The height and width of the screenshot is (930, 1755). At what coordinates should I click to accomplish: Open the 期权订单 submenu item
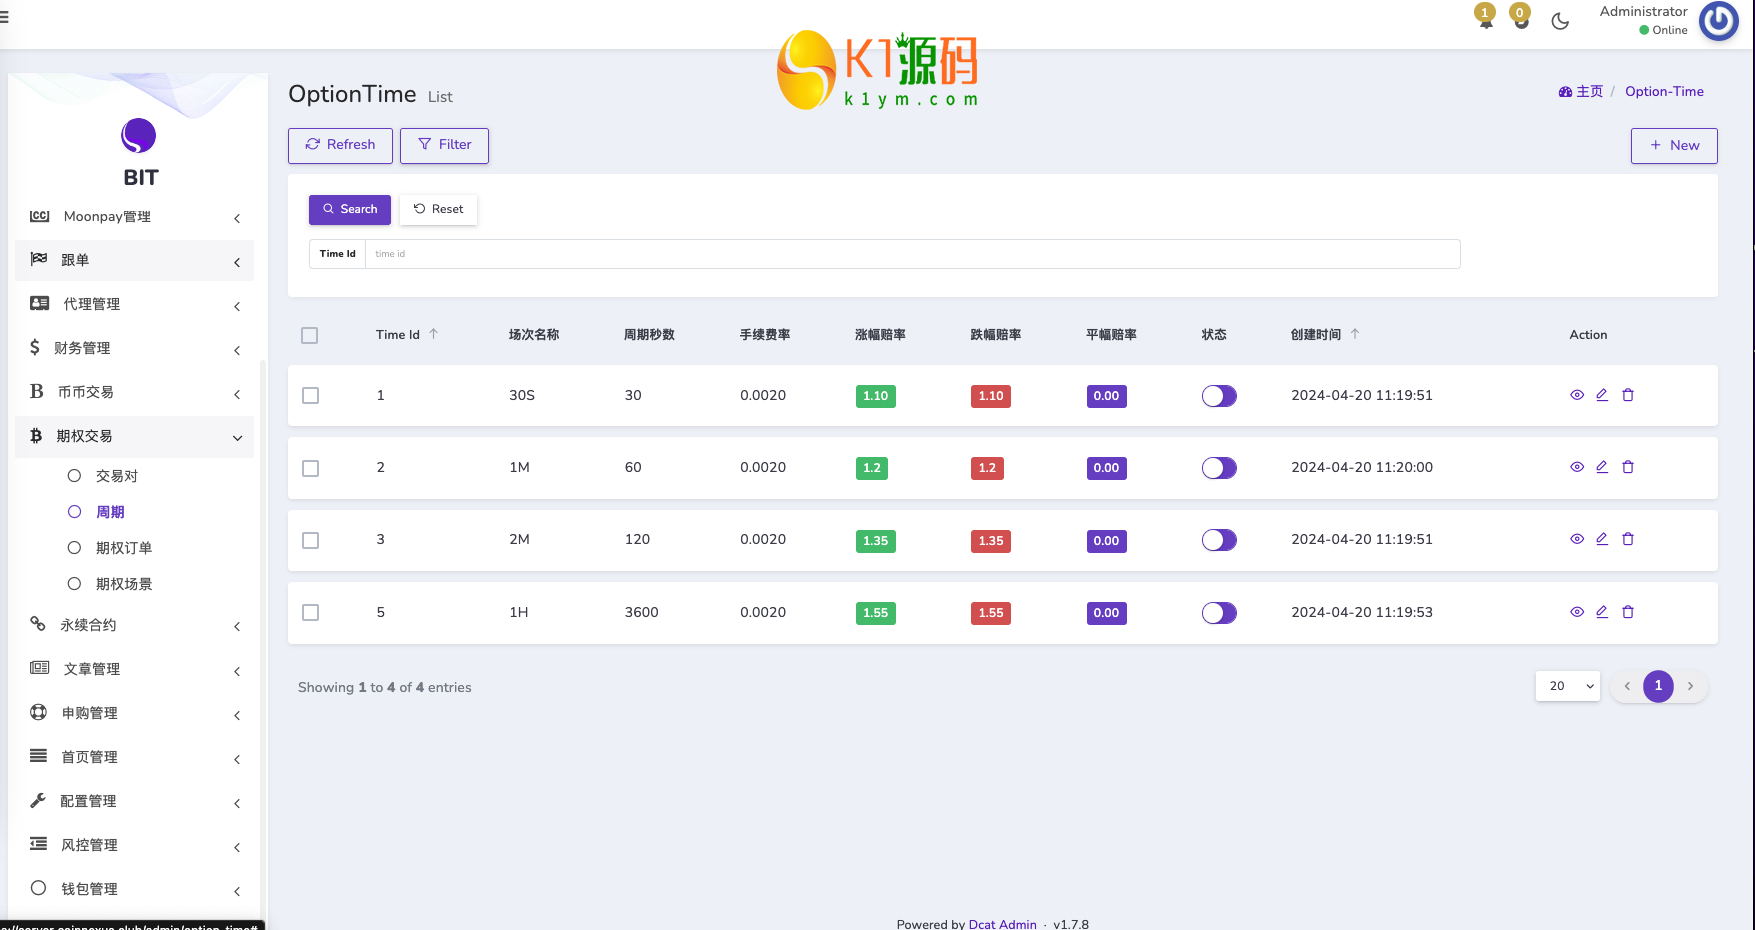(124, 548)
